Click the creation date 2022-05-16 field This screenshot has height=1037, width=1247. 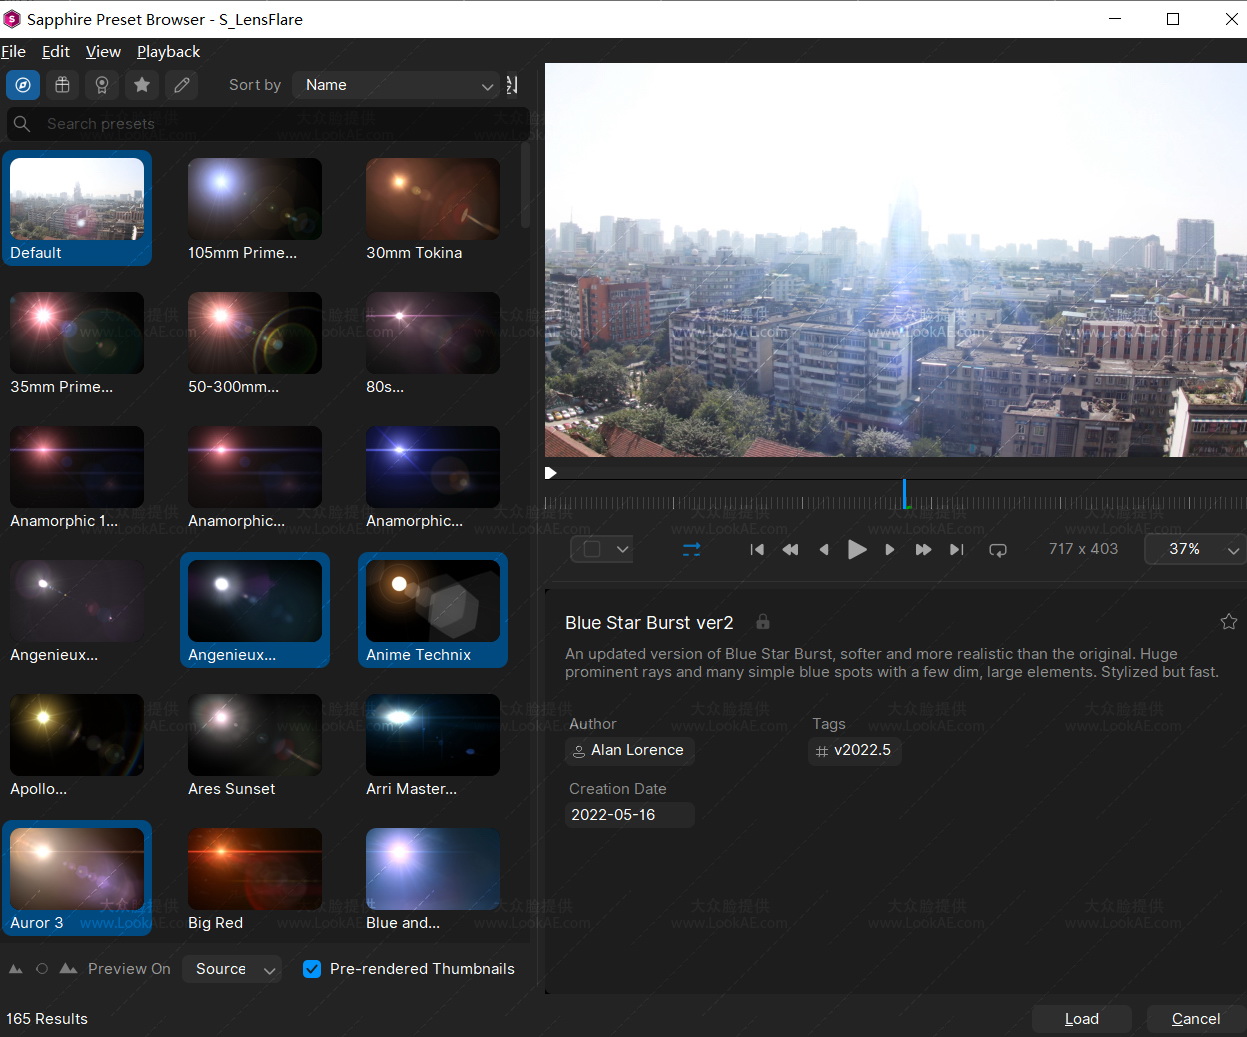tap(630, 815)
